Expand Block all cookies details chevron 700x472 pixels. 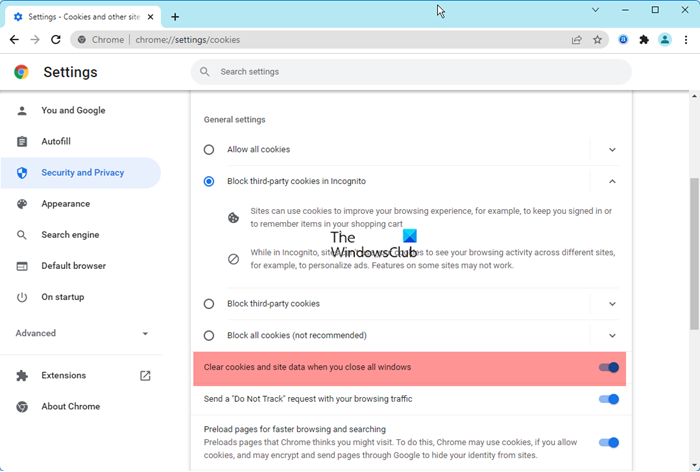coord(612,336)
